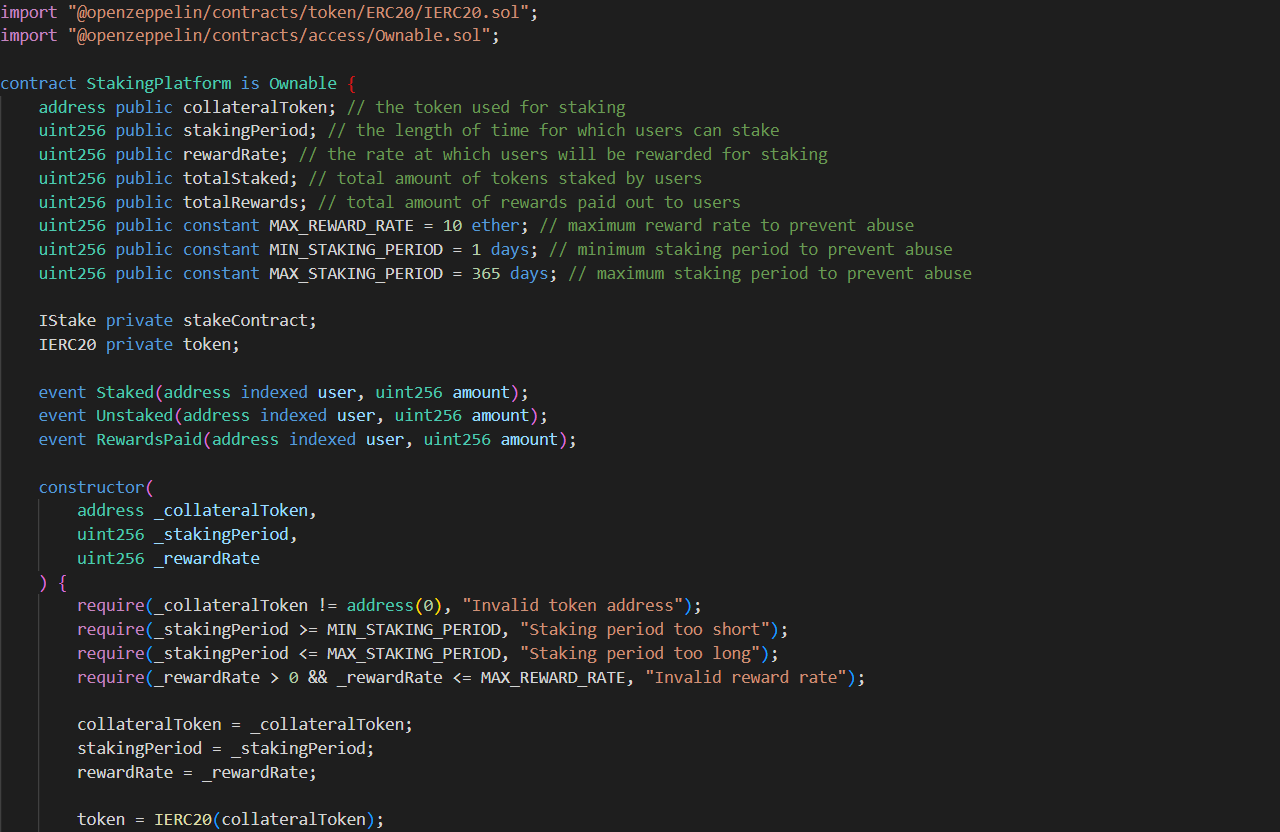
Task: Click the comment "minimum staking period to prevent abuse"
Action: point(751,249)
